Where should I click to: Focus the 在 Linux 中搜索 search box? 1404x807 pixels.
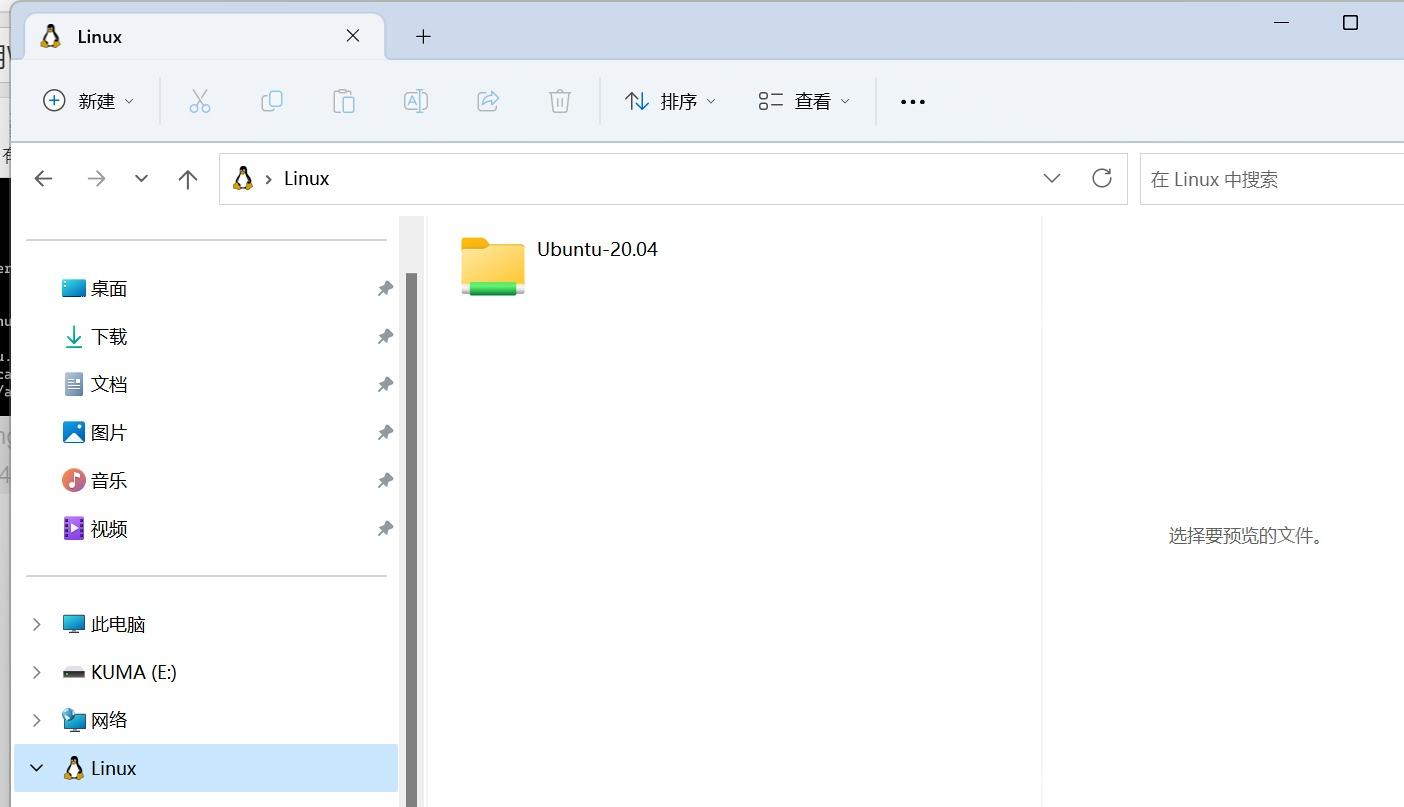[x=1272, y=179]
